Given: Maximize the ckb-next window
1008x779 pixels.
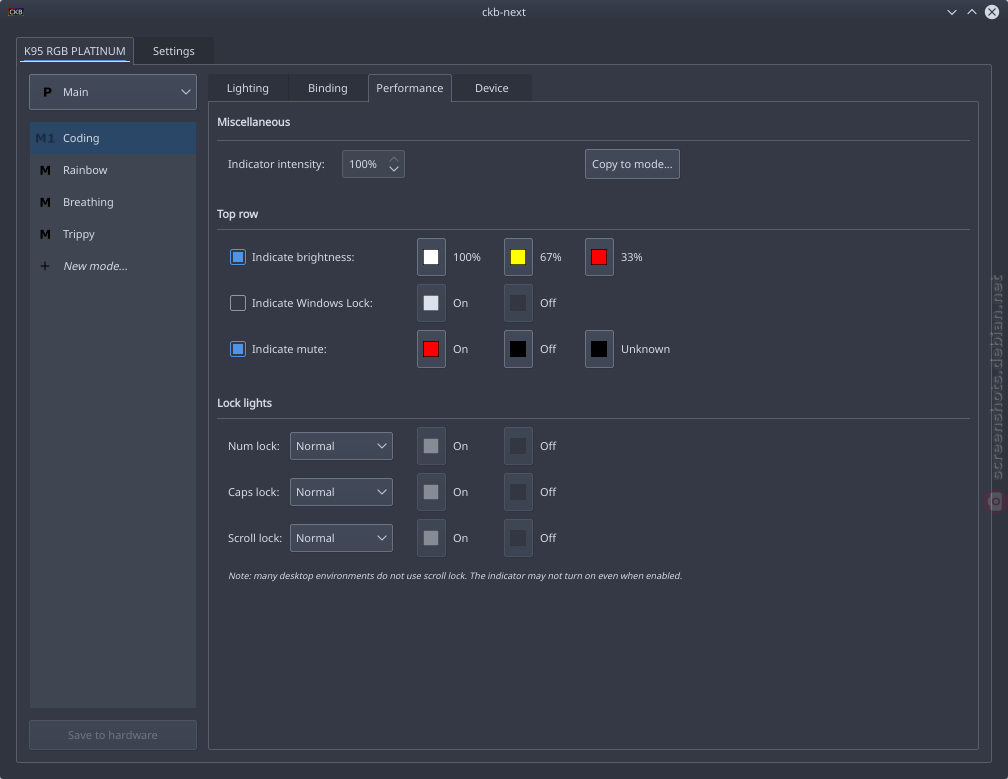Looking at the screenshot, I should click(x=971, y=12).
